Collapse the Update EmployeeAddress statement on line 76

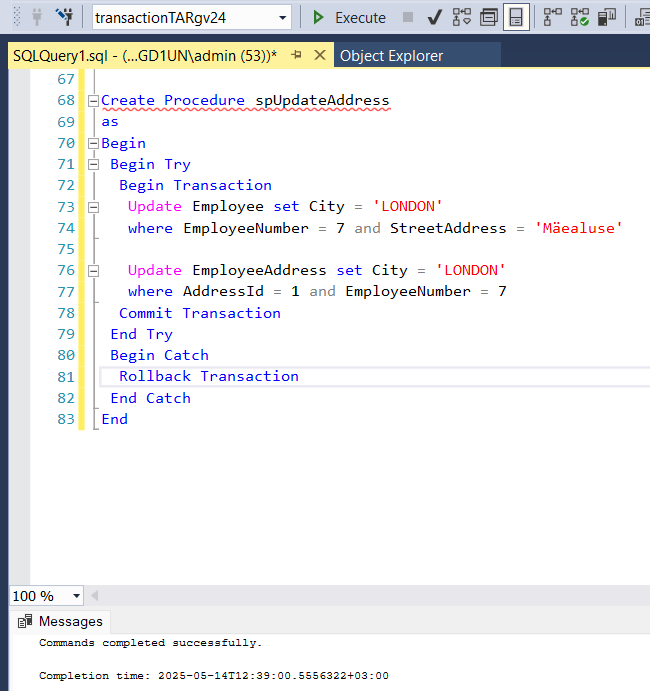pos(93,271)
